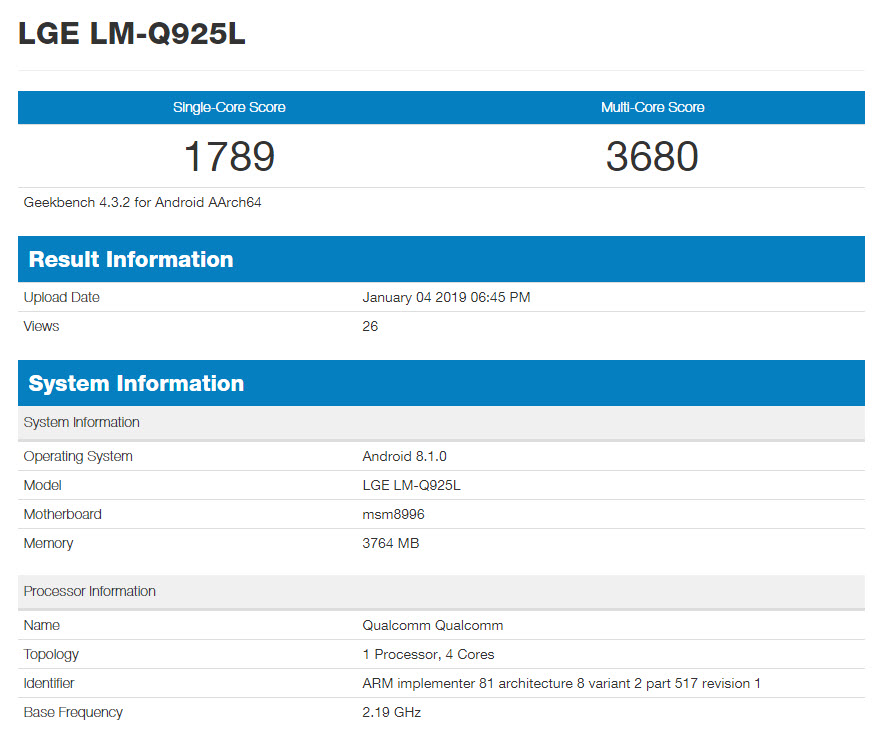Select the "Upload Date" row label
This screenshot has height=733, width=873.
(x=61, y=297)
